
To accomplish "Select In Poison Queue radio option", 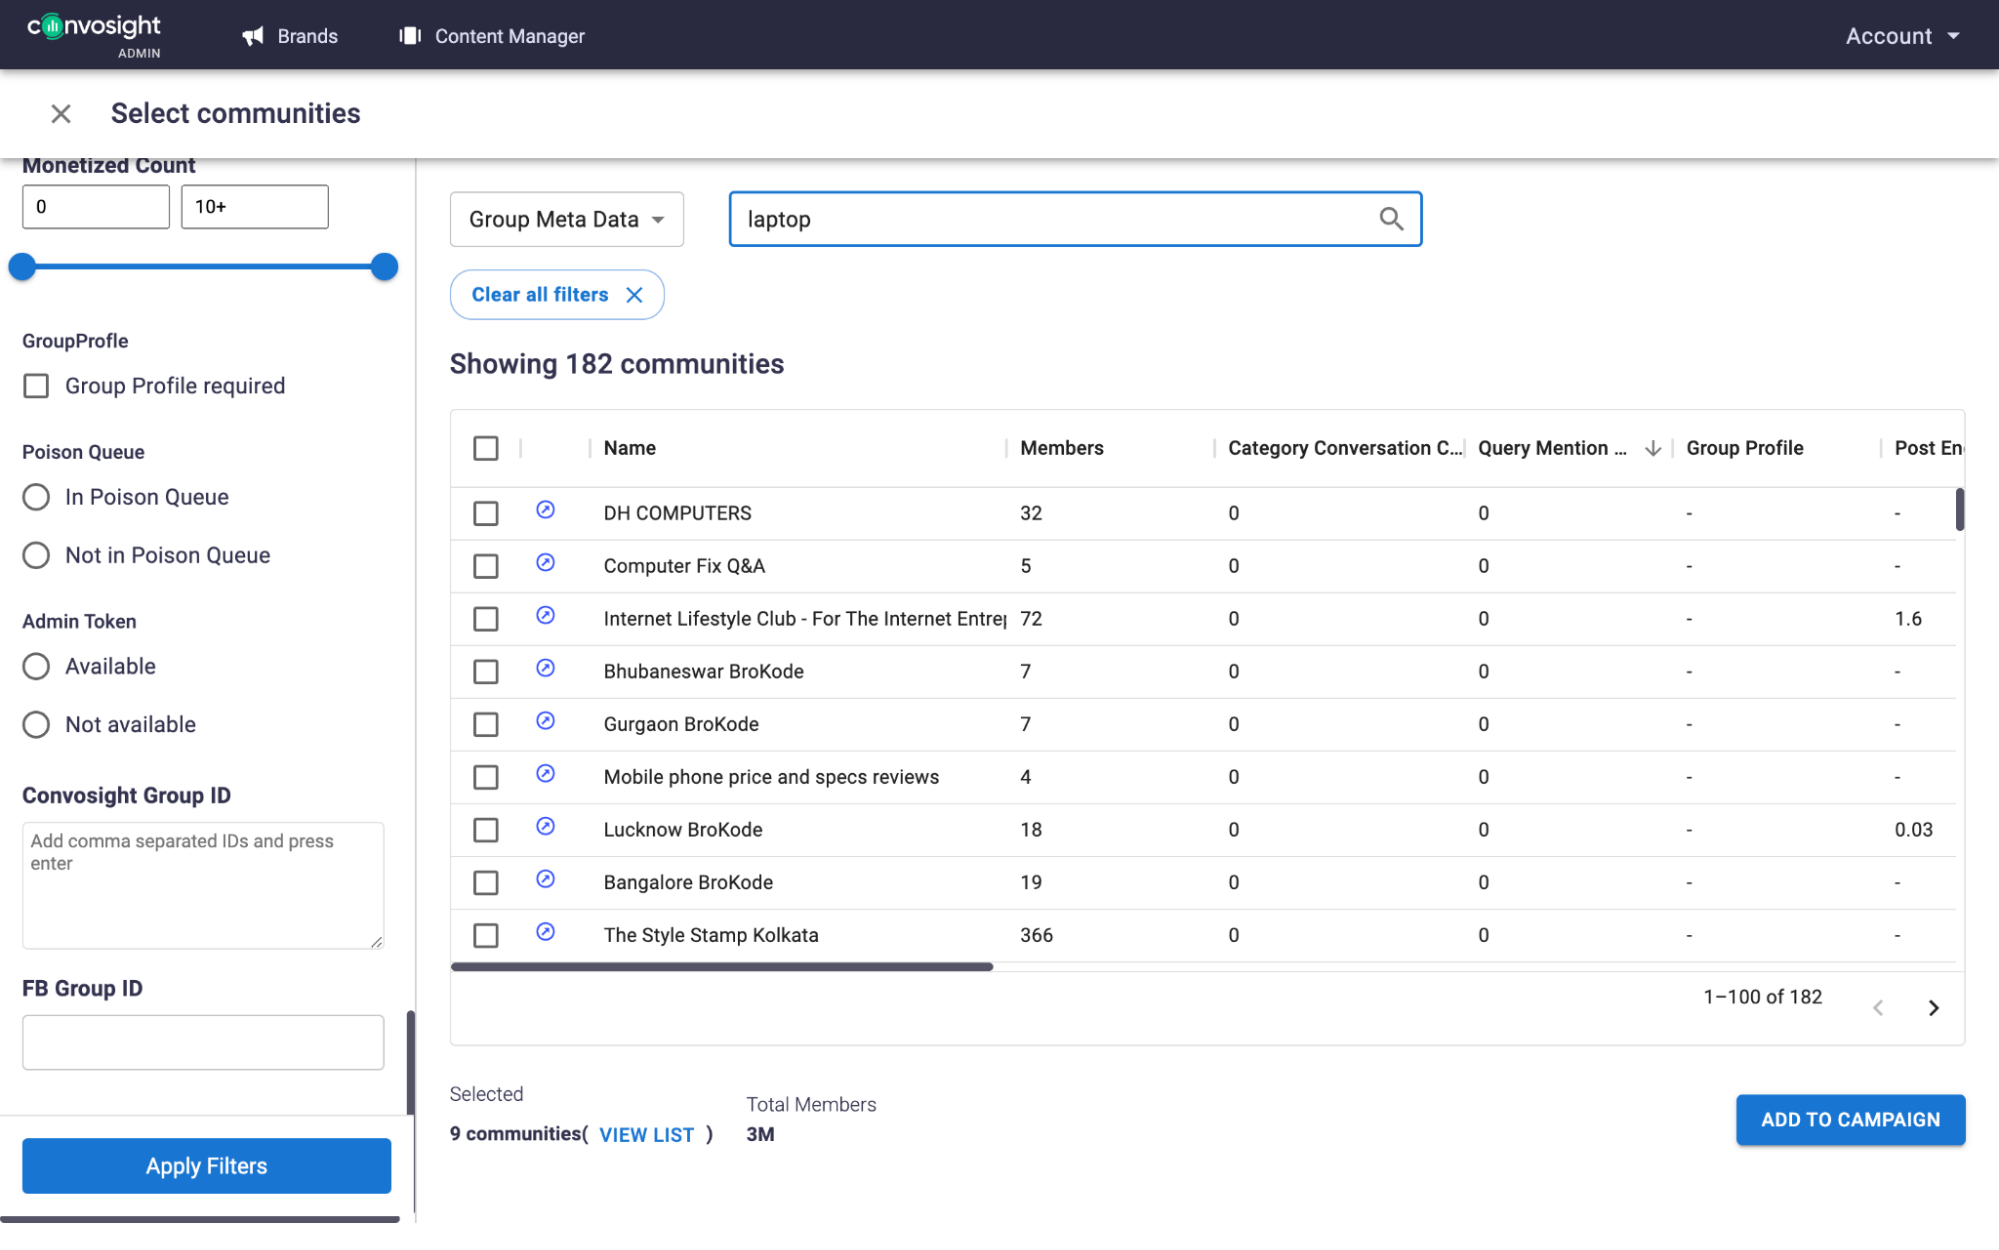I will (36, 497).
